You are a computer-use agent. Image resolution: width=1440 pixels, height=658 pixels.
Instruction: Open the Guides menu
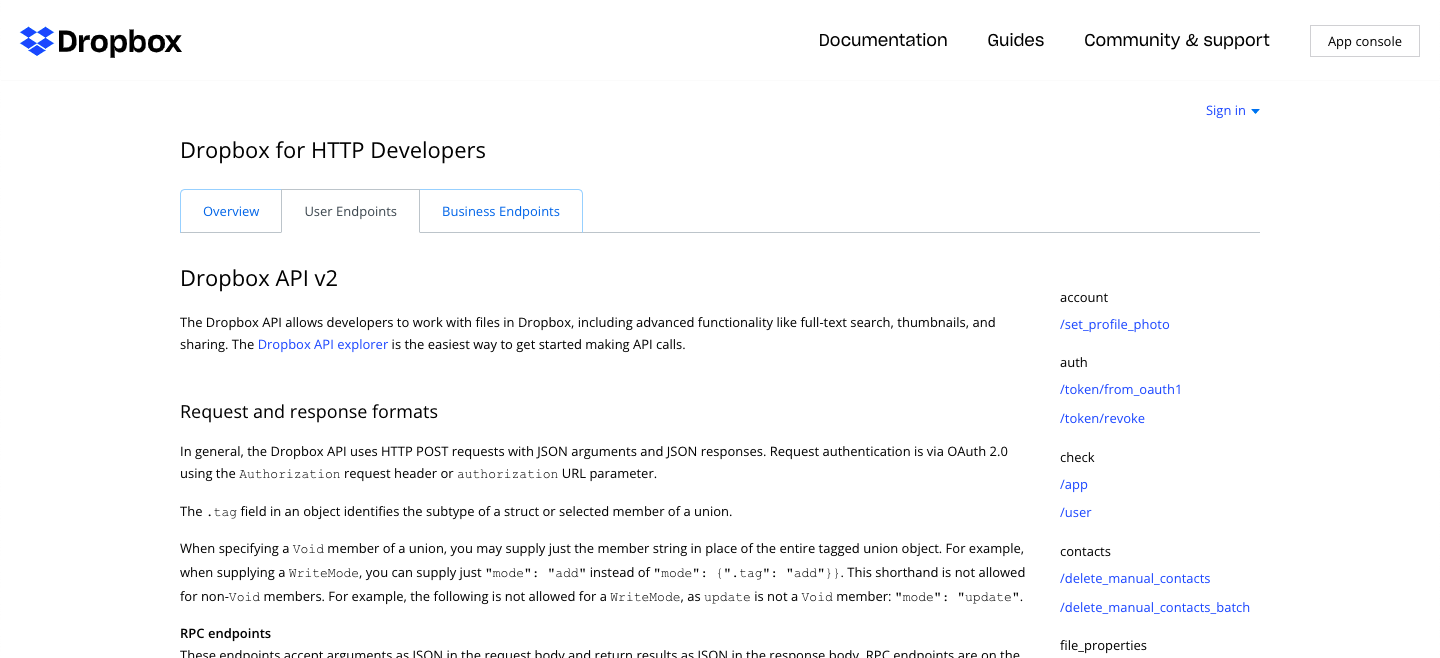point(1015,40)
